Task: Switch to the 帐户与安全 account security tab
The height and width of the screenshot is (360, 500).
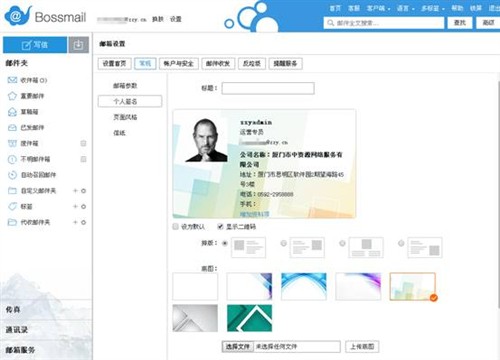Action: 179,63
